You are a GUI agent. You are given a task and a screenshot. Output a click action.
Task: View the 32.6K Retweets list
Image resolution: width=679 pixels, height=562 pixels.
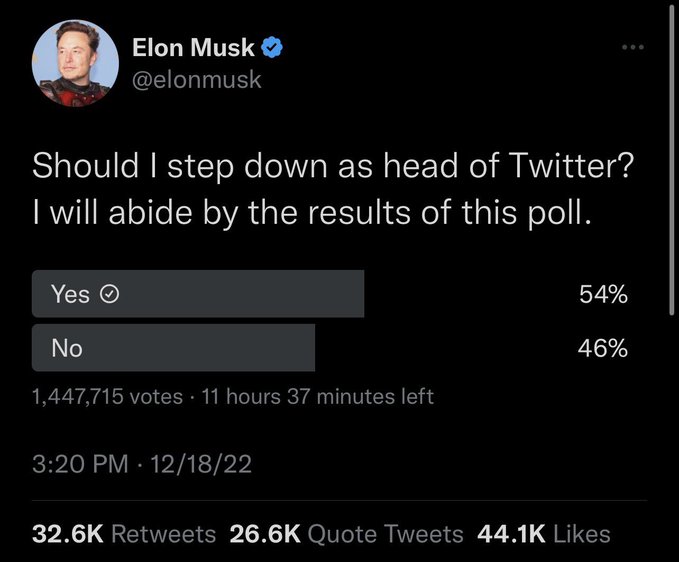pos(124,534)
